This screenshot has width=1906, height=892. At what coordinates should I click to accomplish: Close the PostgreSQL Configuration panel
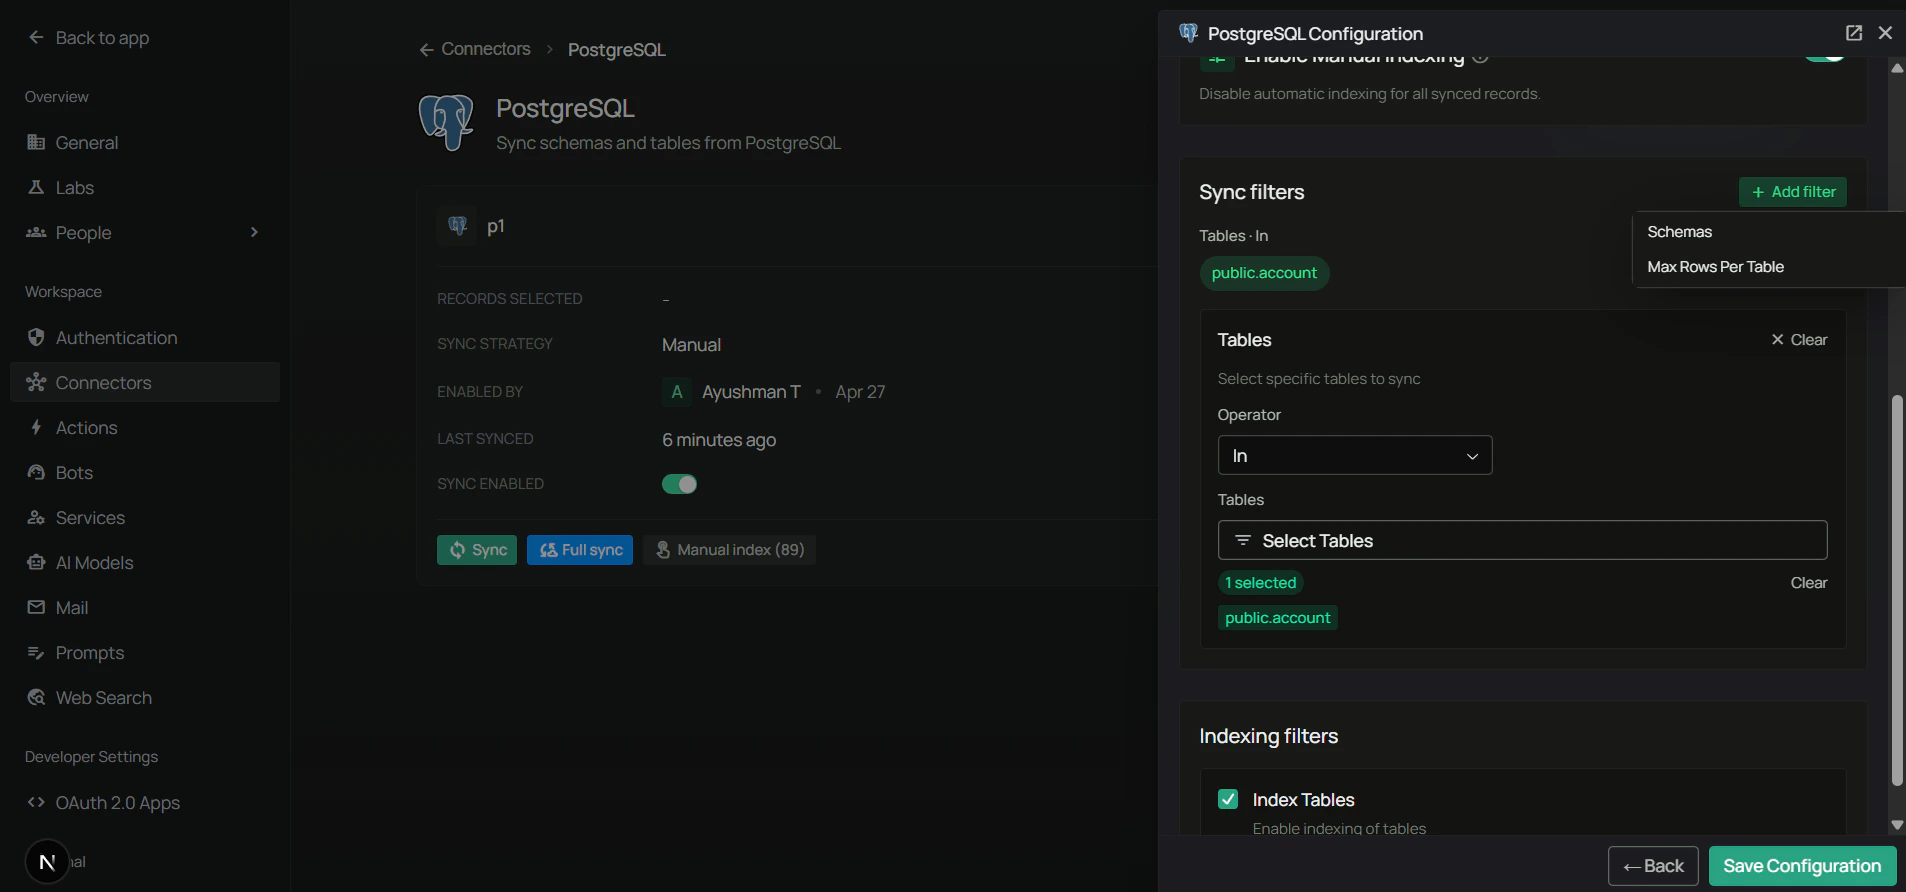[x=1885, y=33]
